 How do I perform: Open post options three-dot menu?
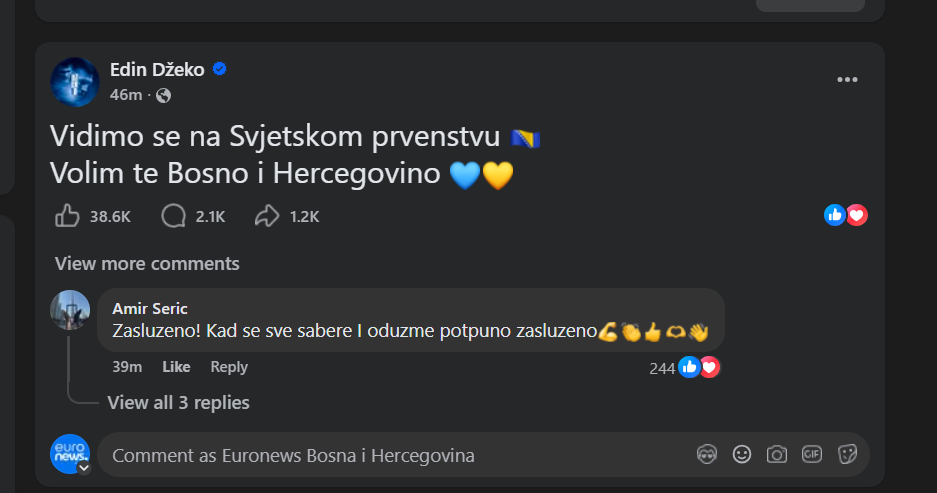847,80
